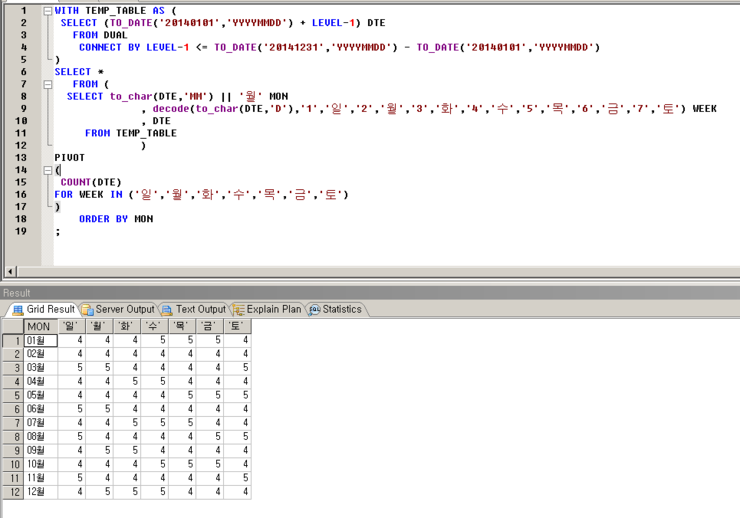Switch to the Grid Result tab

point(43,310)
